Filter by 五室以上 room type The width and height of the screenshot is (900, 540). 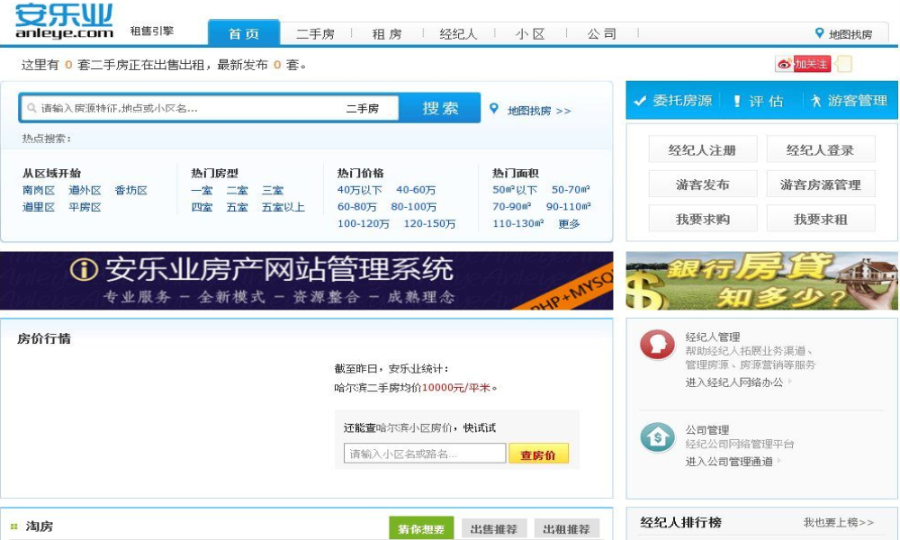pyautogui.click(x=283, y=207)
